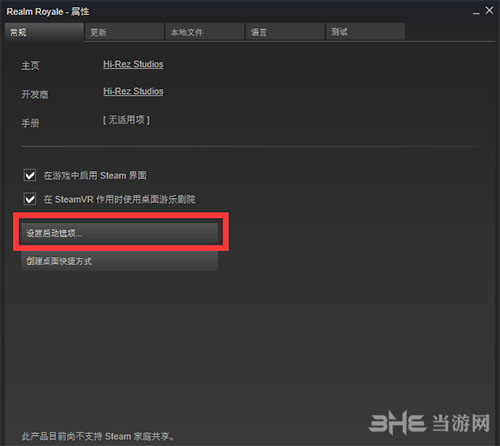Open the Hi-Rez Studios developer link beside 开发商
The image size is (500, 446).
point(133,91)
